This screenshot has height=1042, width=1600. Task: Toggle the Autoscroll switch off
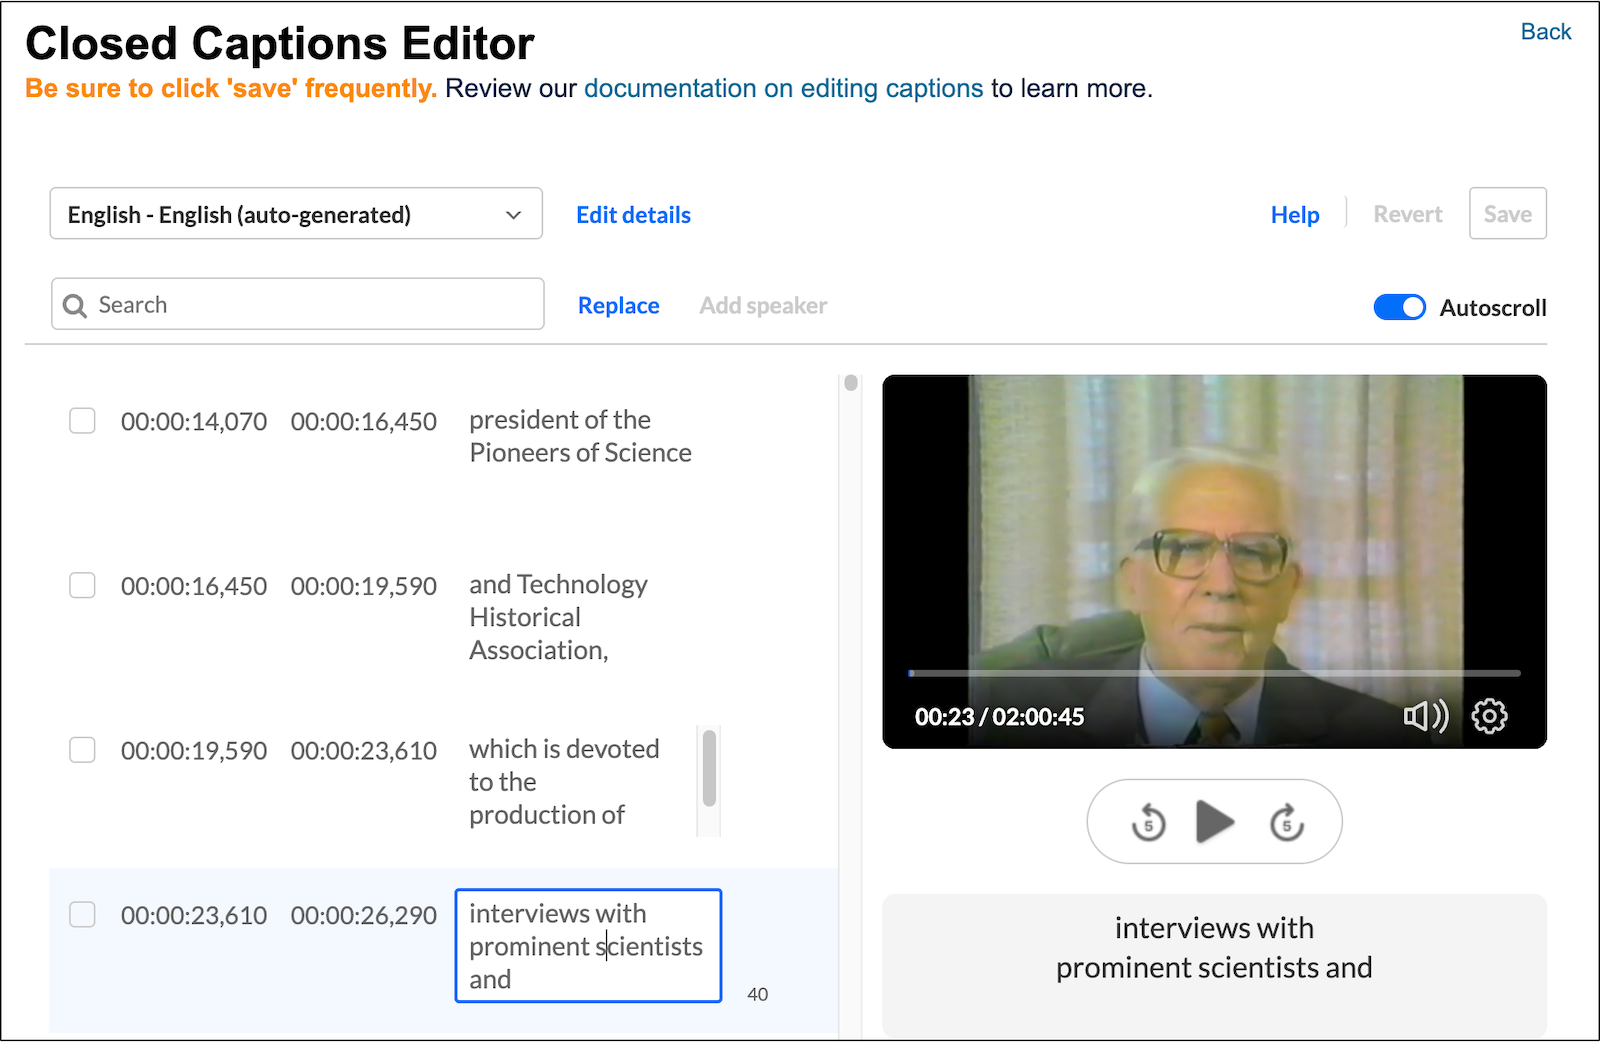1399,307
